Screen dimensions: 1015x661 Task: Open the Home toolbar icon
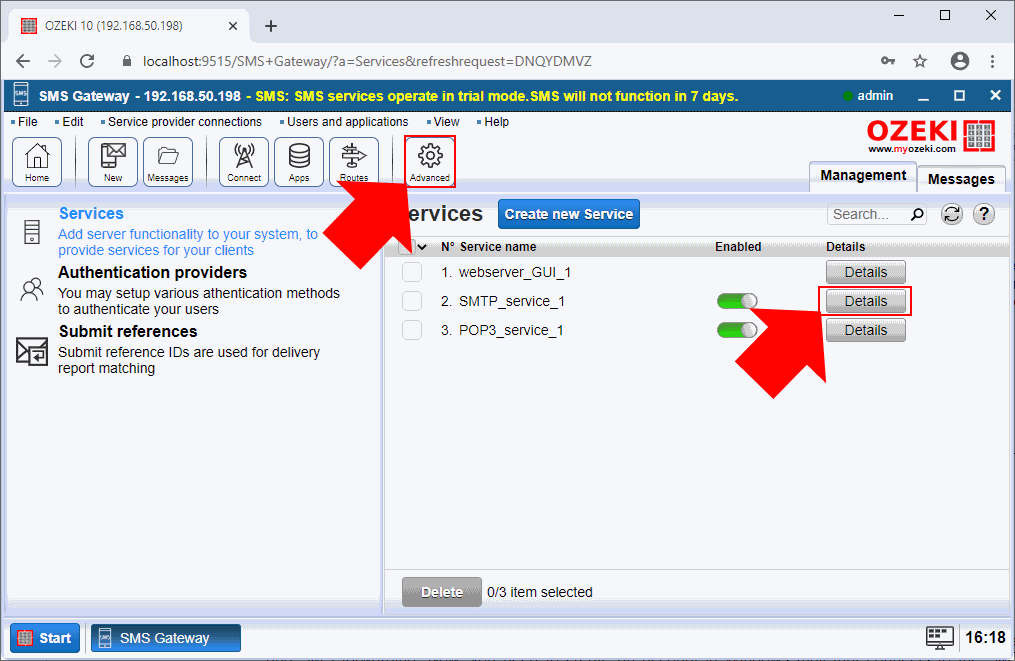click(x=37, y=161)
